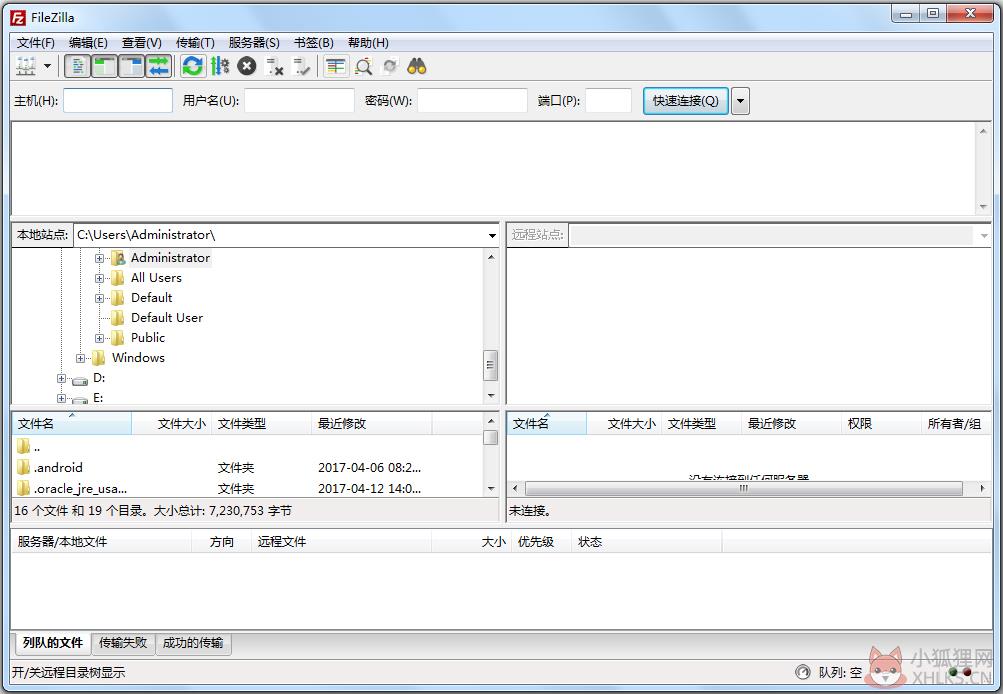The width and height of the screenshot is (1003, 694).
Task: Open the quick connect history dropdown arrow
Action: [x=740, y=100]
